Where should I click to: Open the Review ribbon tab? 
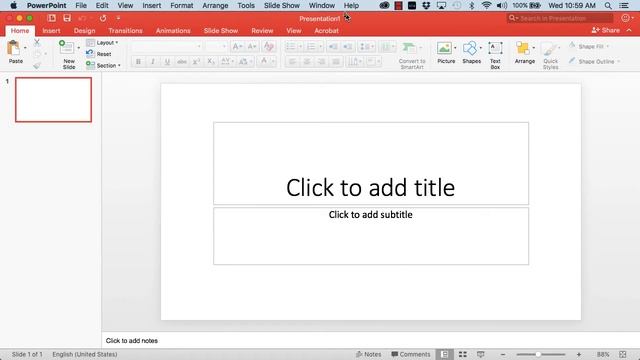(262, 31)
